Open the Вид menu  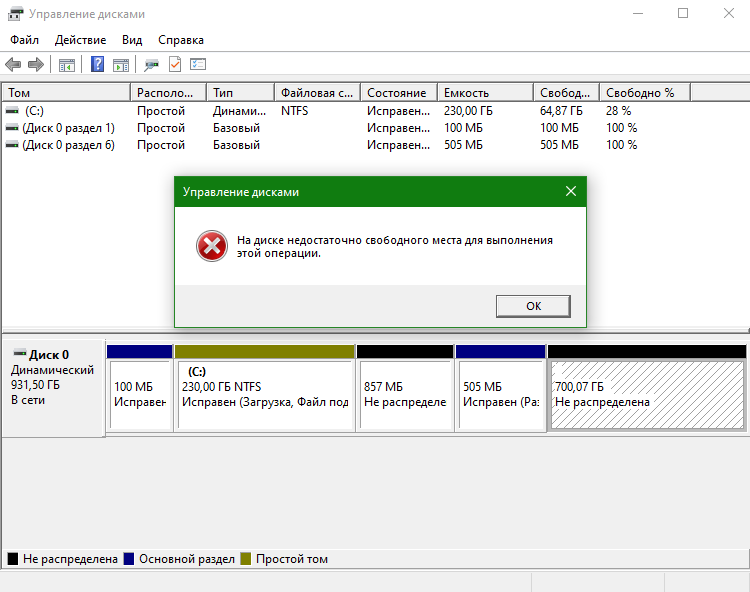click(132, 40)
